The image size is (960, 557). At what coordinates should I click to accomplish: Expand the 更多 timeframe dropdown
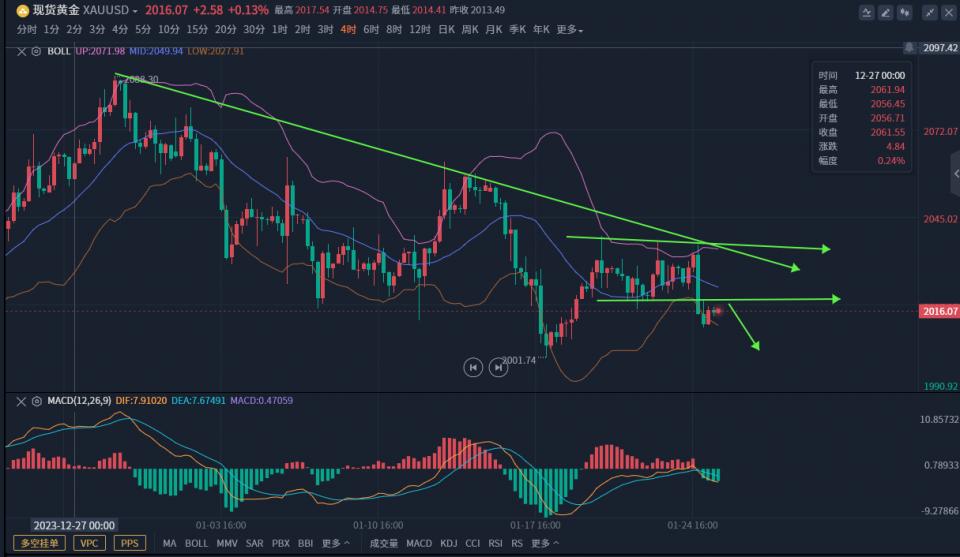point(570,30)
